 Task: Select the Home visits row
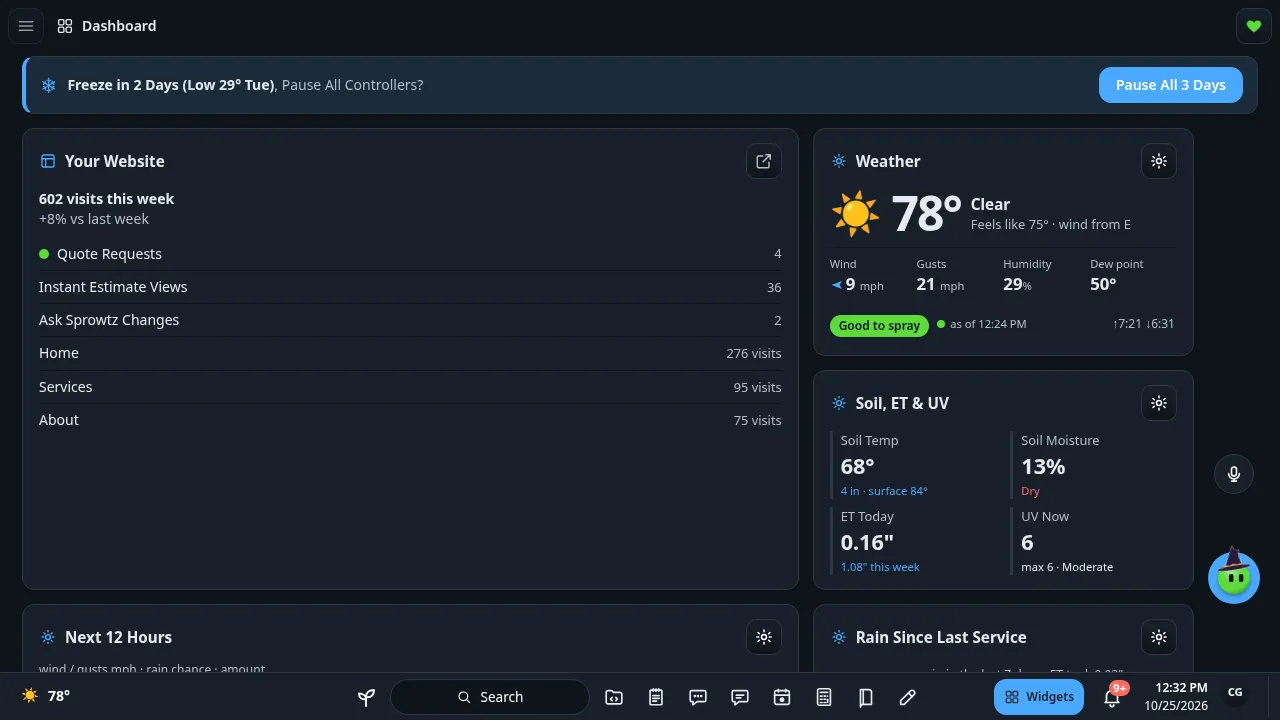point(410,353)
